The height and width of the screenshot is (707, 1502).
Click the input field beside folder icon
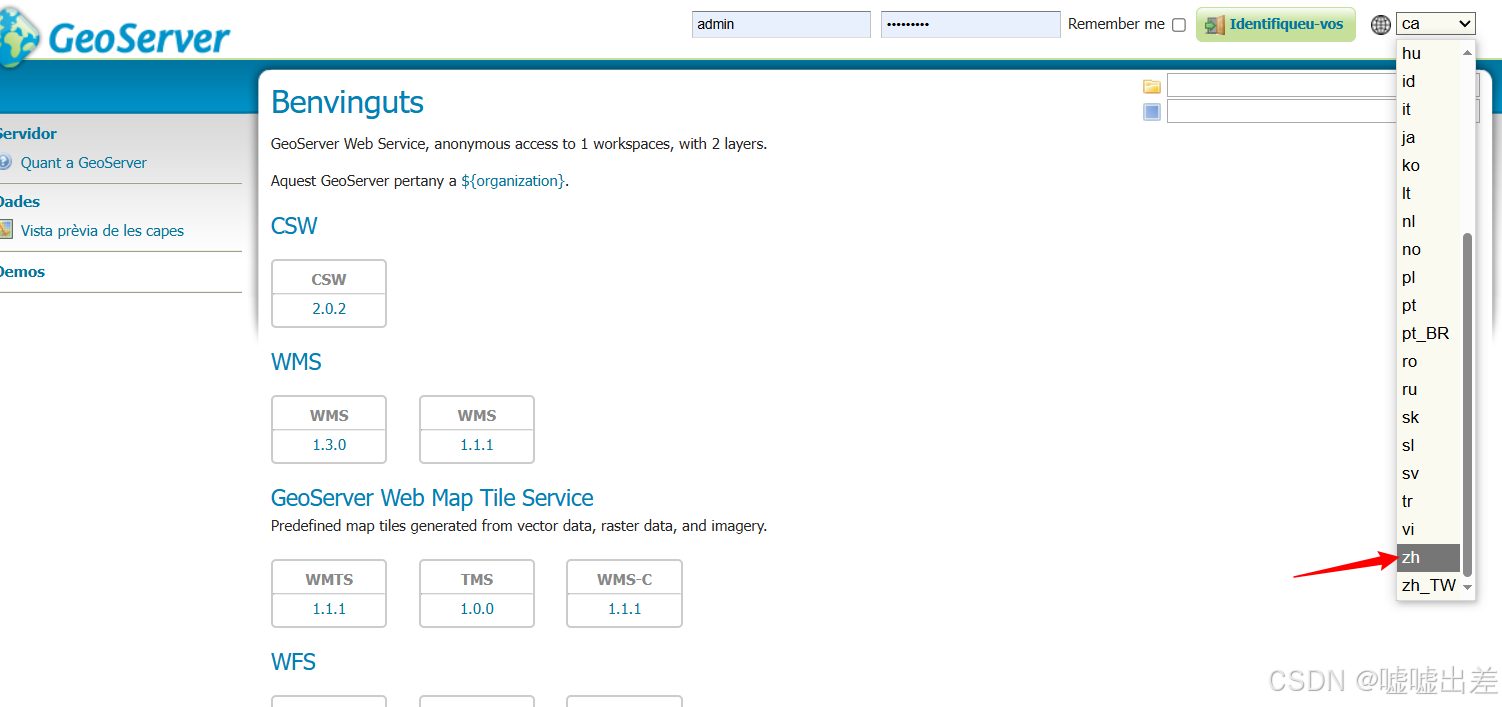(x=1281, y=86)
